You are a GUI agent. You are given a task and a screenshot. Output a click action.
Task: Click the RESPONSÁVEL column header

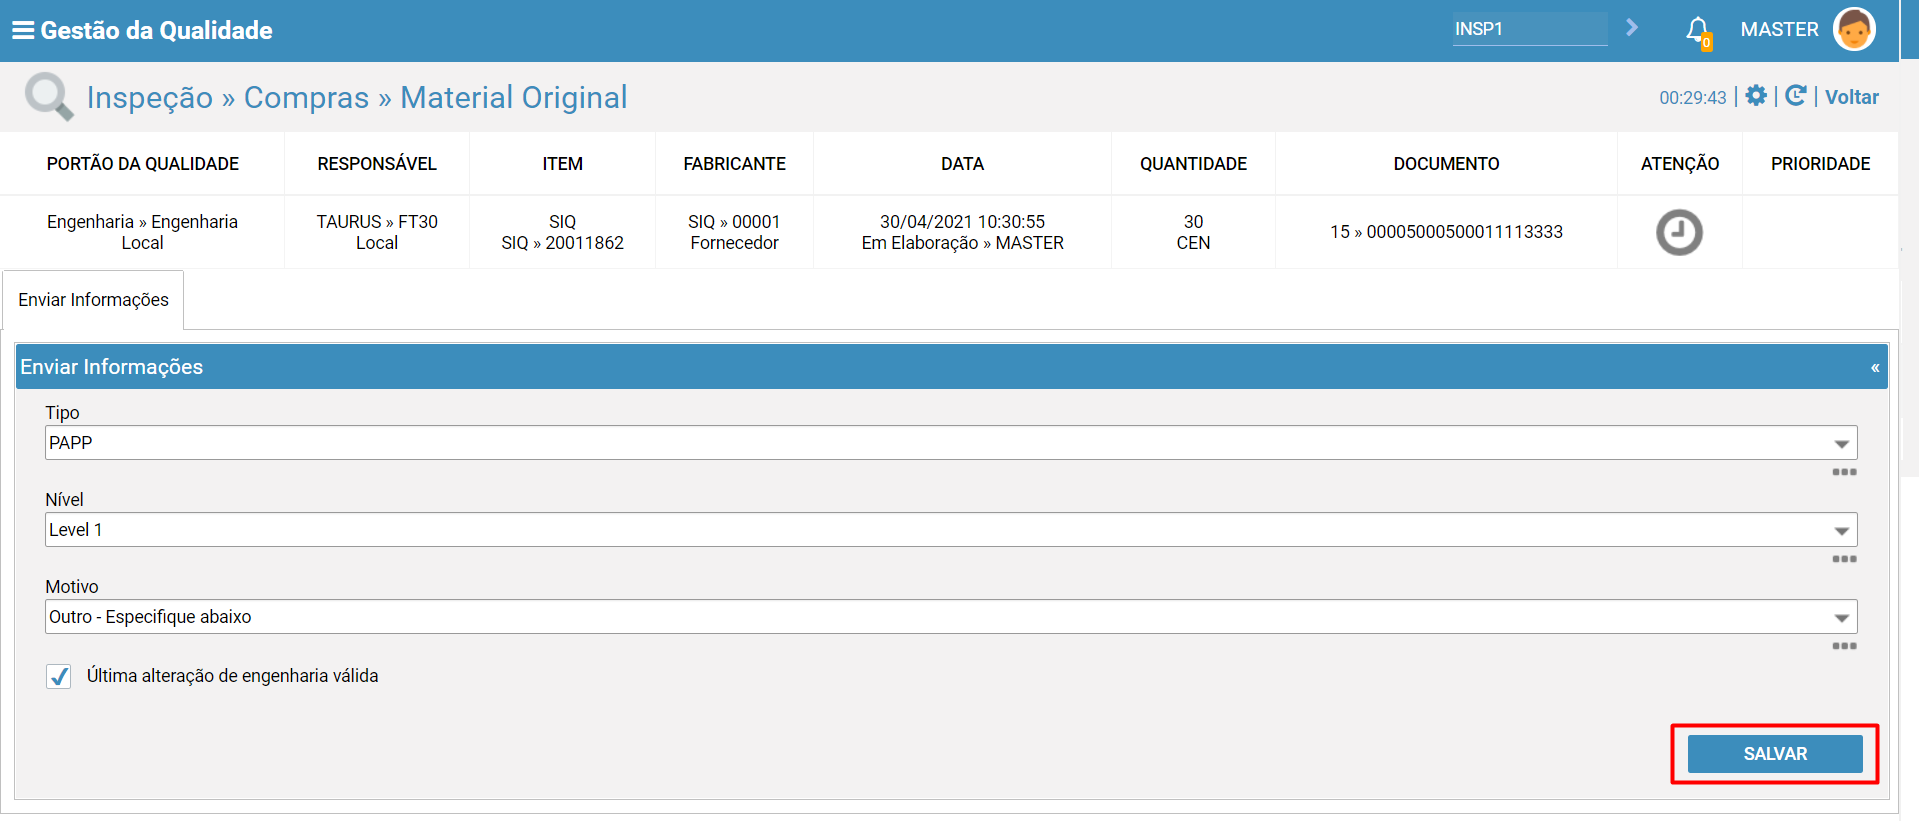pos(377,164)
